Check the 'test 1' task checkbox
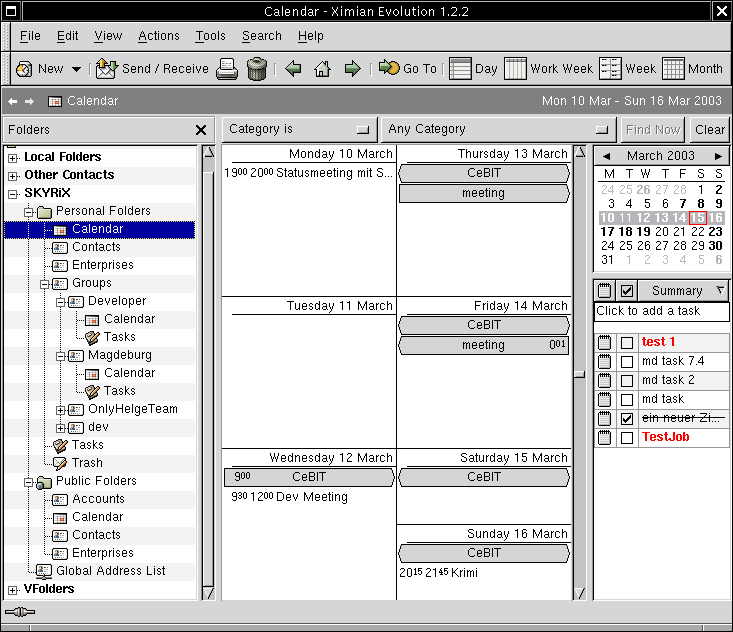733x632 pixels. click(627, 343)
